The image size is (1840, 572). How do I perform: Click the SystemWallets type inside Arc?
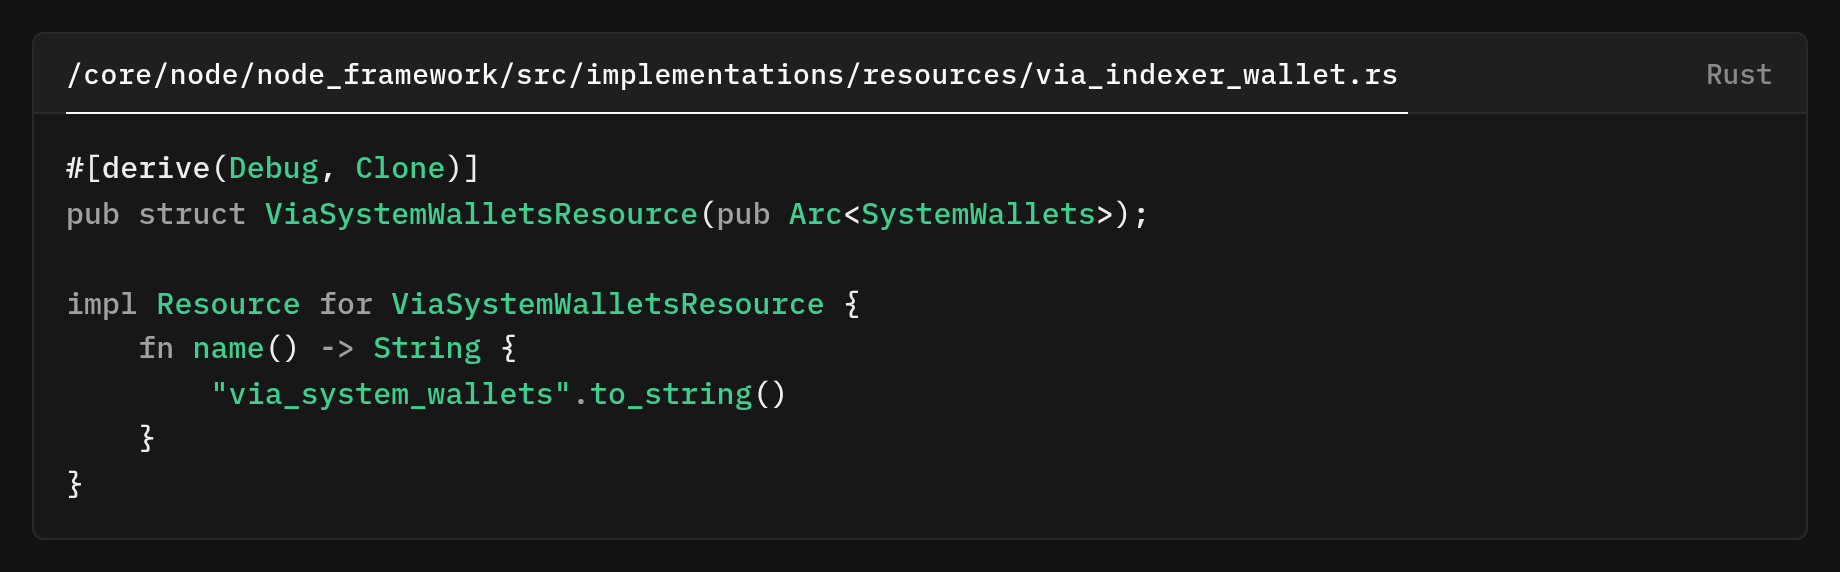pos(978,214)
